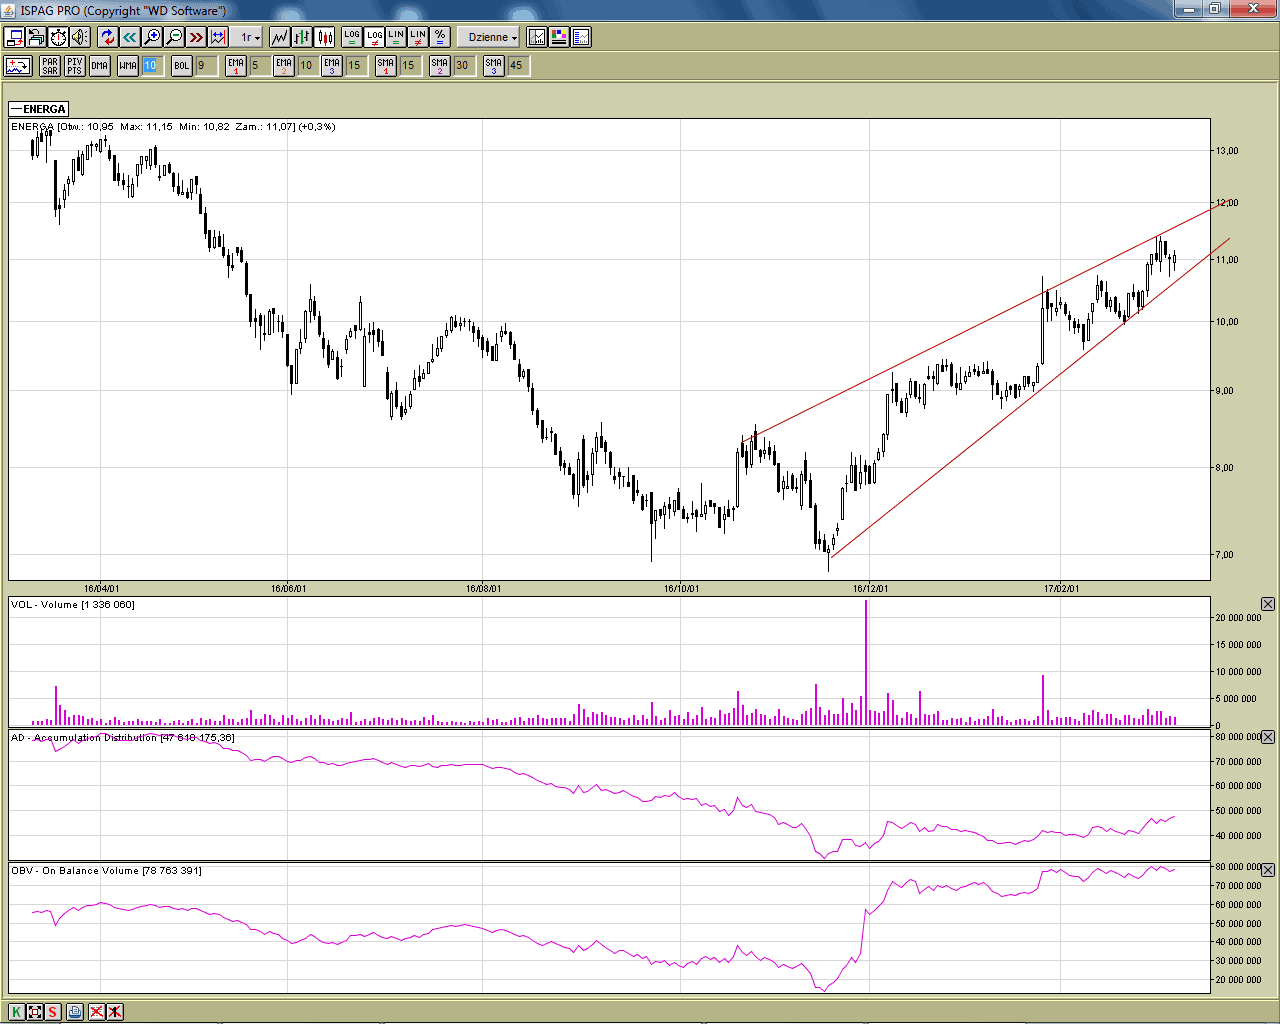Open the color palette settings icon
Image resolution: width=1280 pixels, height=1024 pixels.
click(559, 37)
